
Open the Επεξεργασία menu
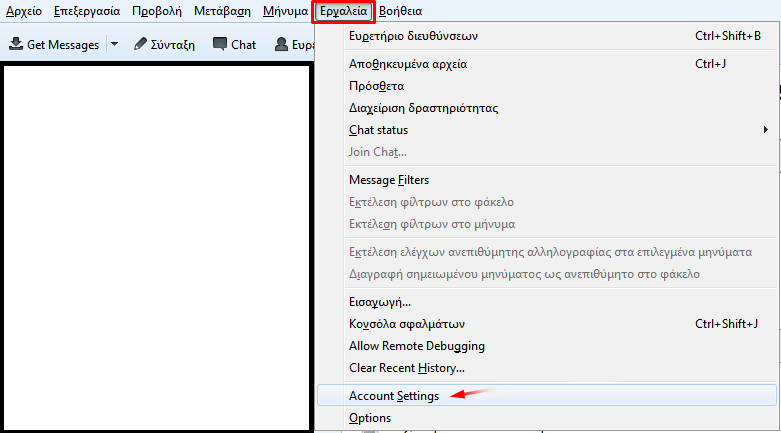87,11
